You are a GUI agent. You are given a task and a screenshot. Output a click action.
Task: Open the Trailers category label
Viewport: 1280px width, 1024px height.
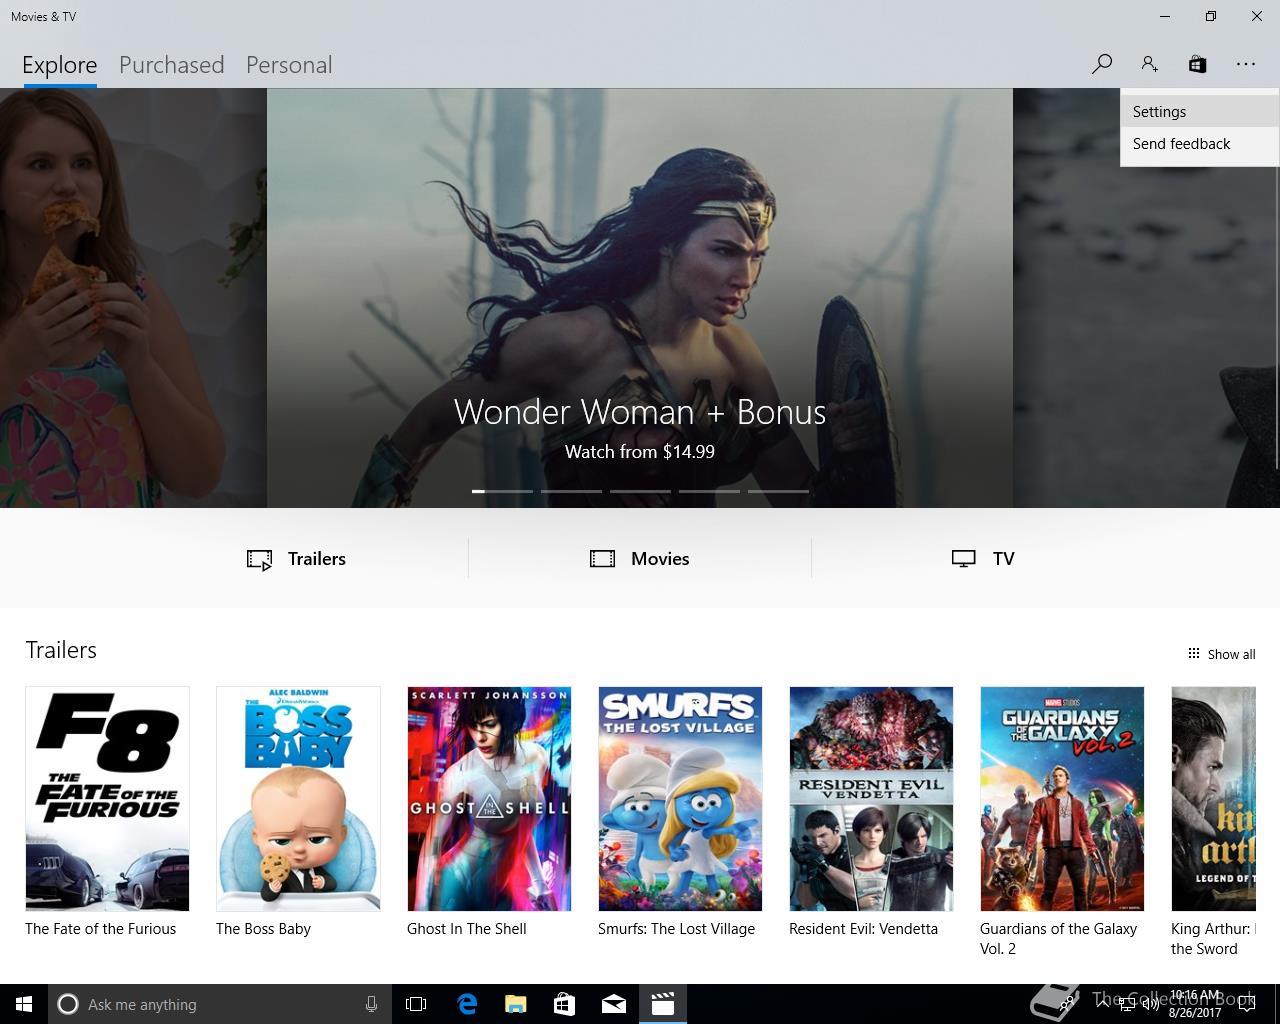pos(317,559)
